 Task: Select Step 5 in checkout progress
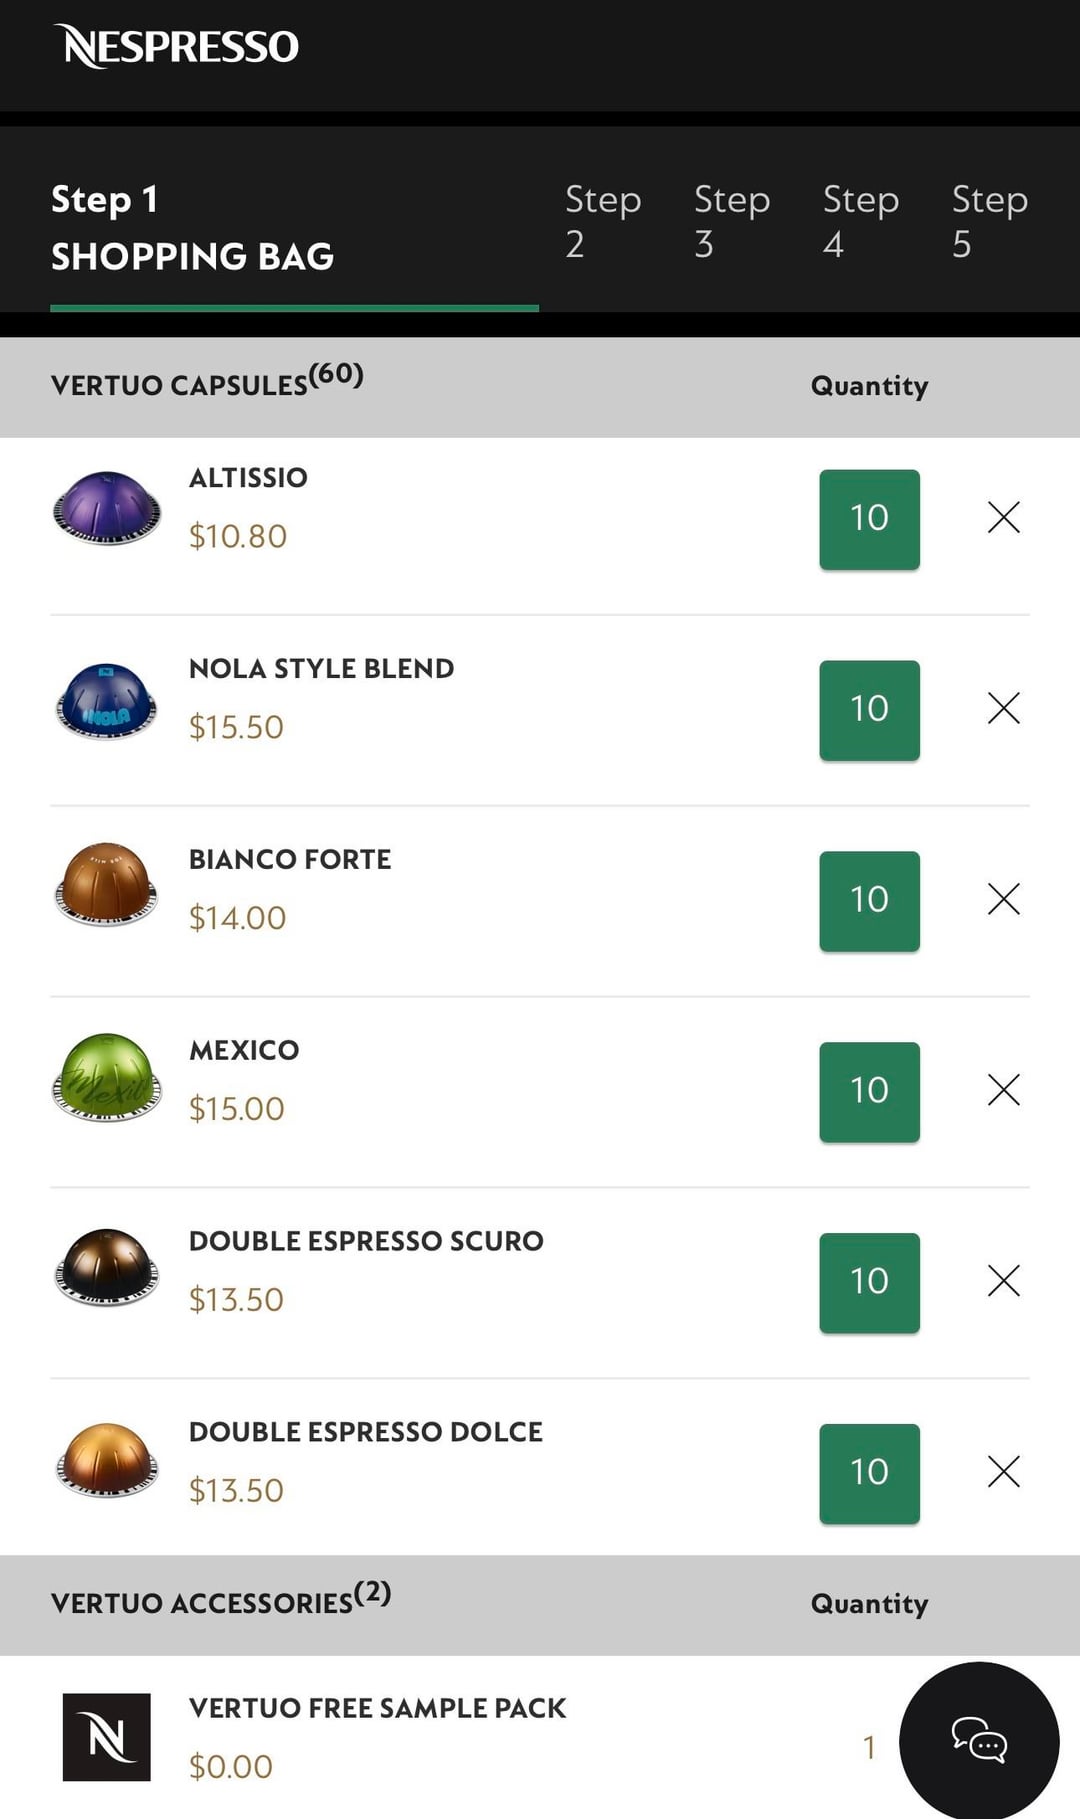(x=988, y=221)
